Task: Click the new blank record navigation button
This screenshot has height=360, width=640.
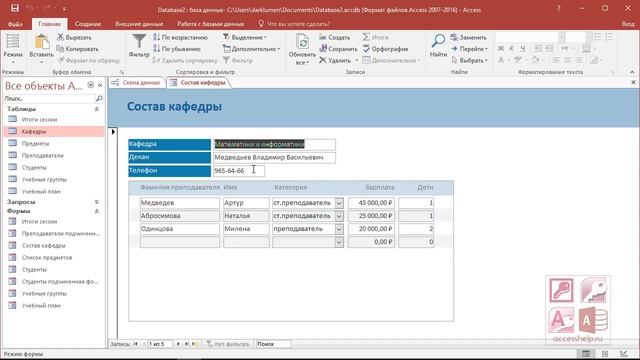Action: point(196,344)
